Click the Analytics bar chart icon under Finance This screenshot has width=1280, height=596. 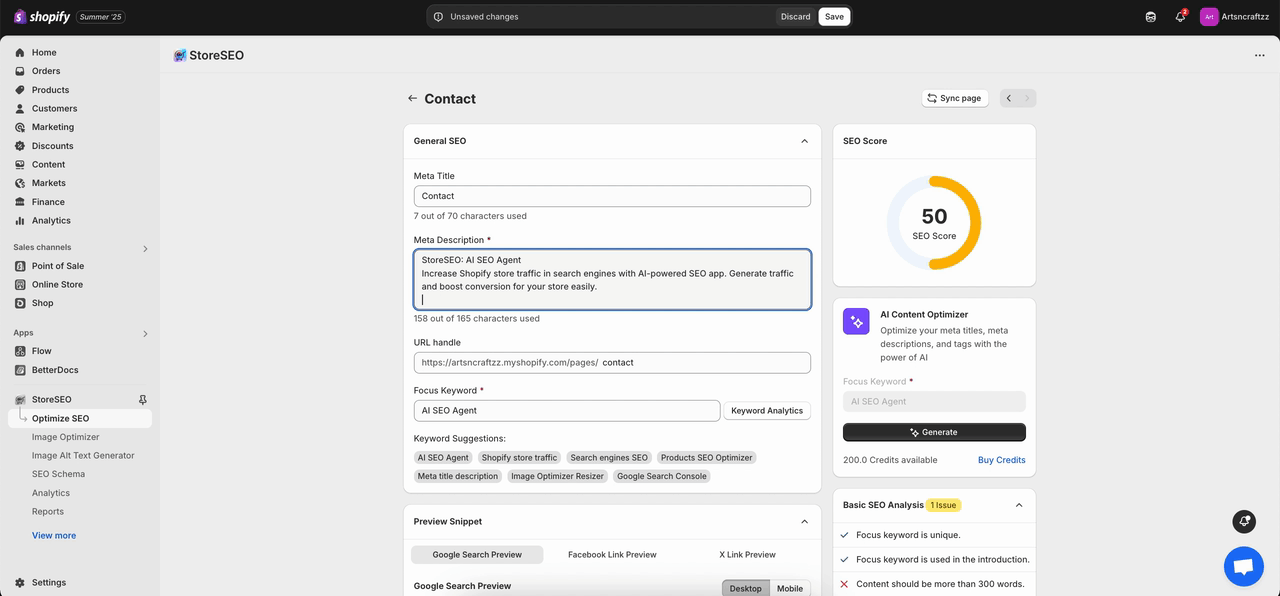click(x=20, y=220)
